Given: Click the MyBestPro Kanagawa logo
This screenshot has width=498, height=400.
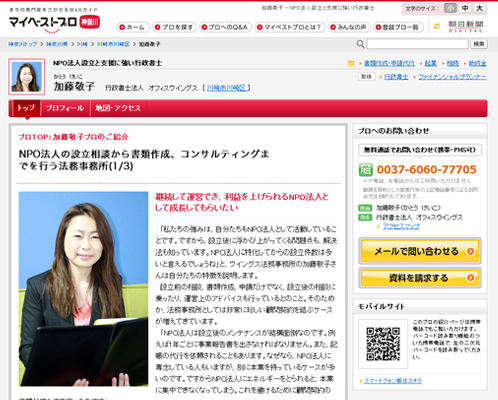Looking at the screenshot, I should [54, 23].
